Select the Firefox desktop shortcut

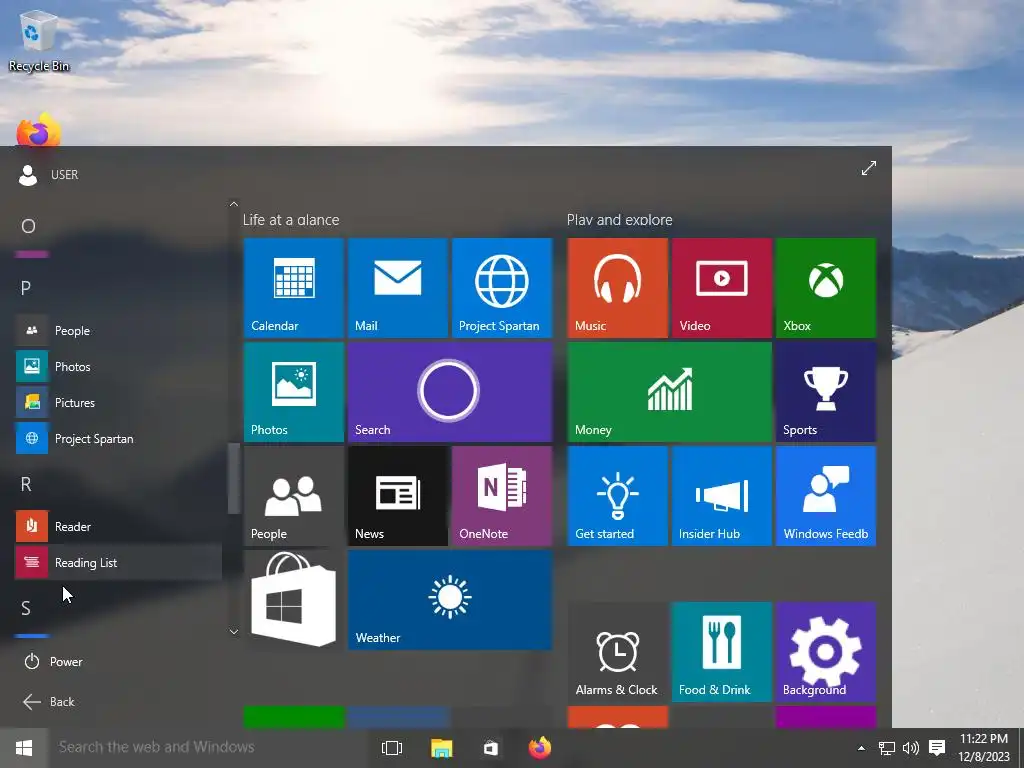click(39, 131)
